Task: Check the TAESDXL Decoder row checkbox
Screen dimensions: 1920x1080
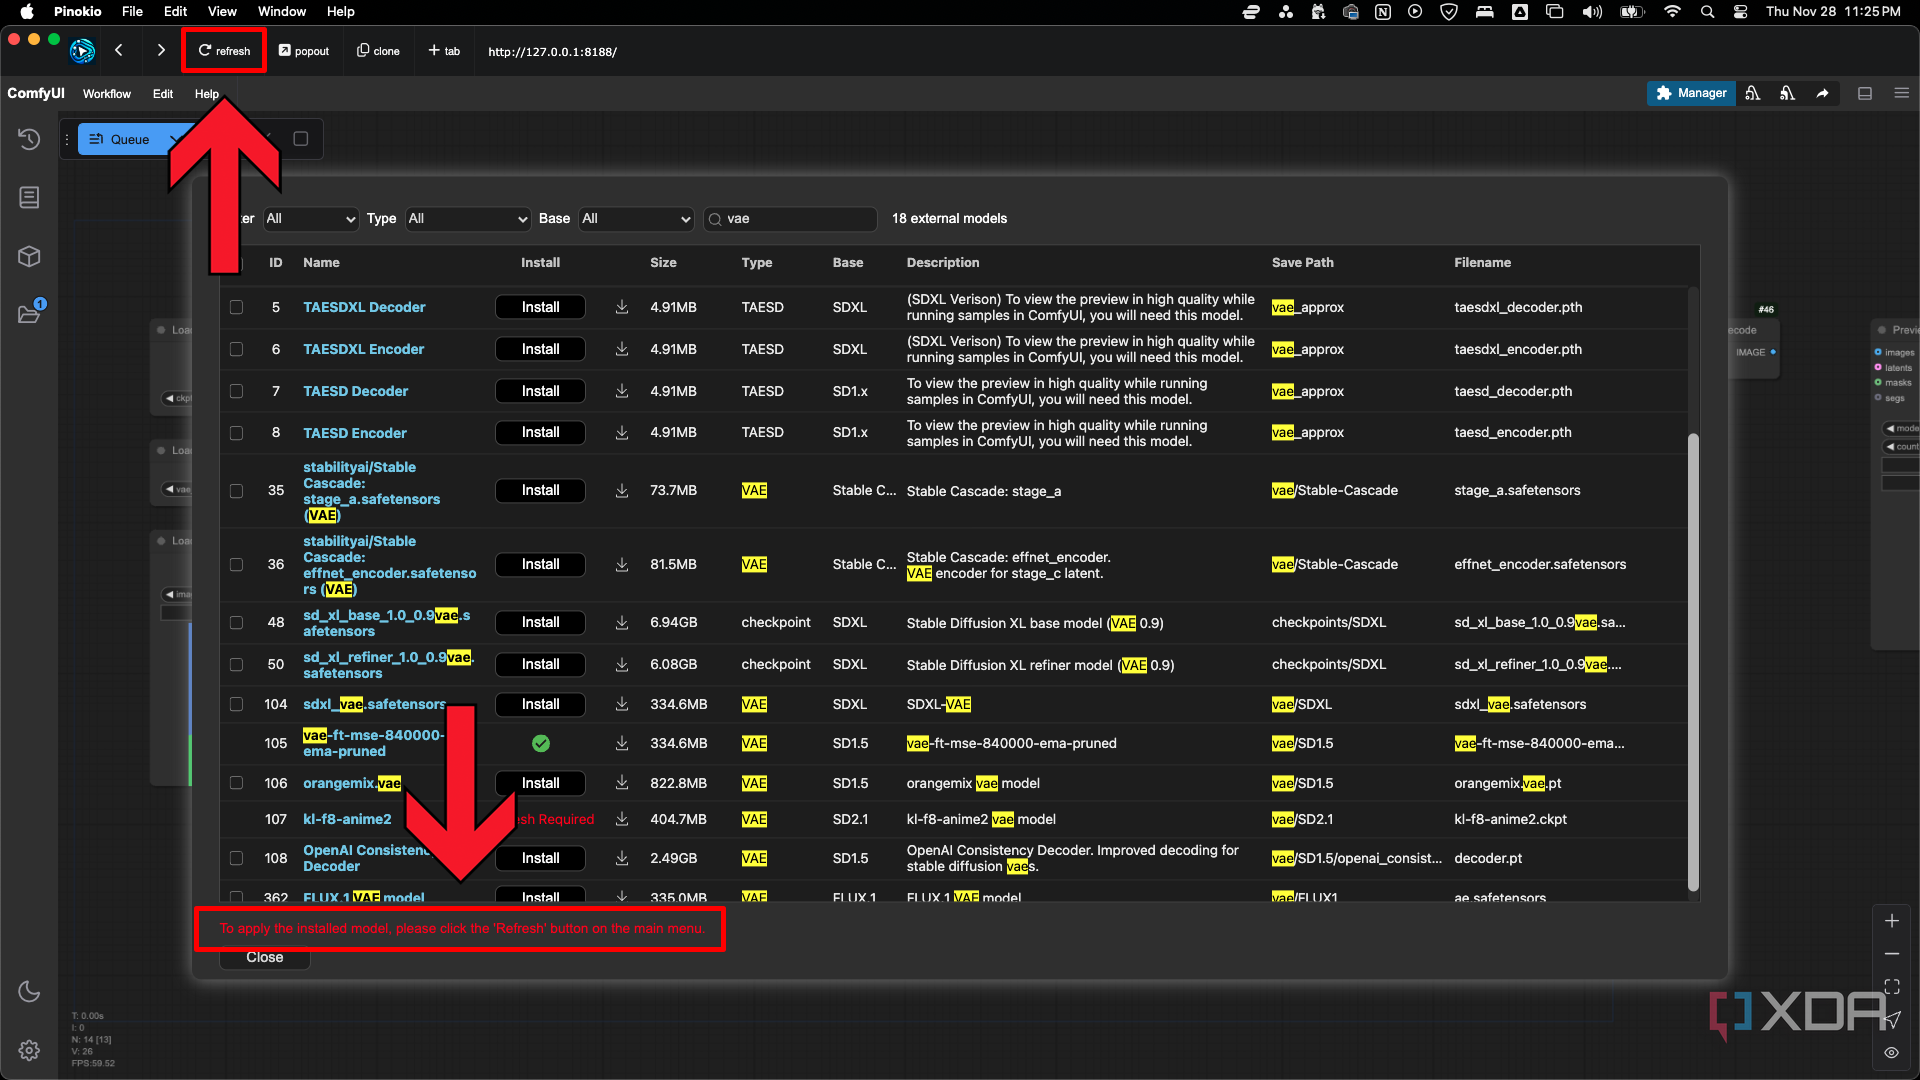Action: [236, 307]
